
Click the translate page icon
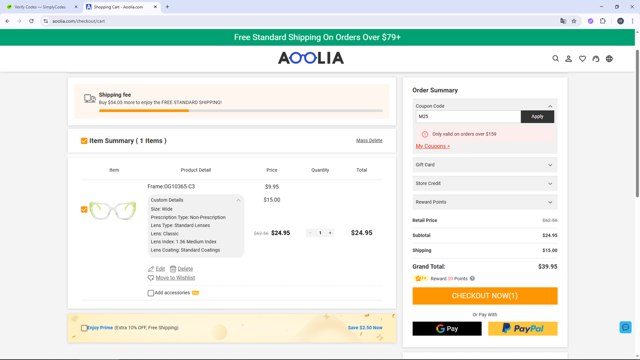(x=563, y=21)
